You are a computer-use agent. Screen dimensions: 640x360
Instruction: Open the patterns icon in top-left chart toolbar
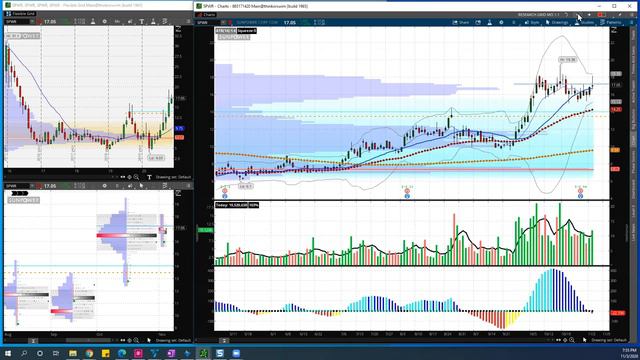(165, 21)
